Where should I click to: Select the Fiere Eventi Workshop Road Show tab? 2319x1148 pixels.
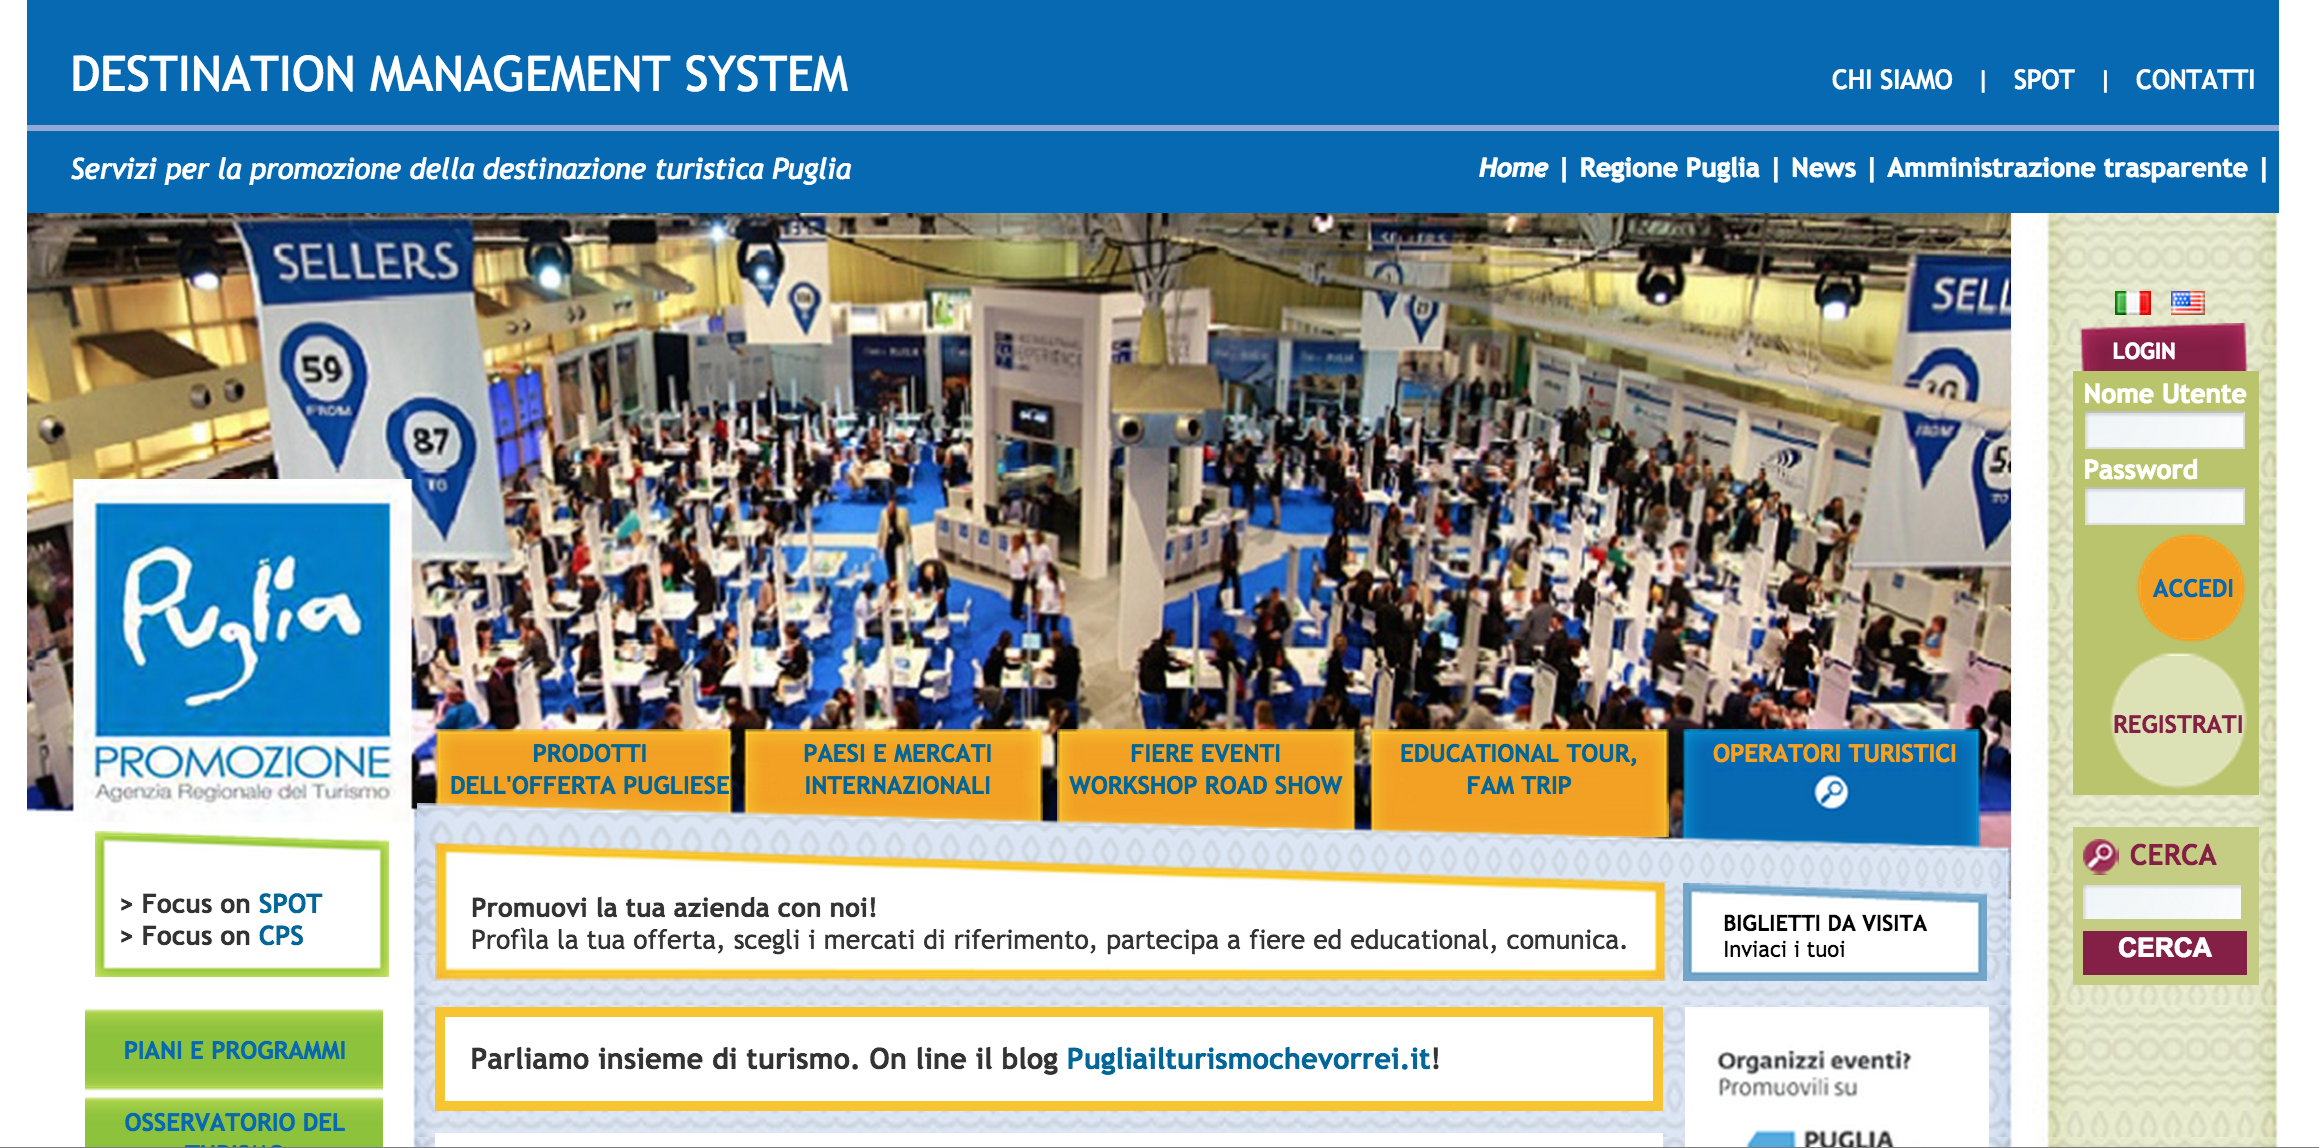1205,770
